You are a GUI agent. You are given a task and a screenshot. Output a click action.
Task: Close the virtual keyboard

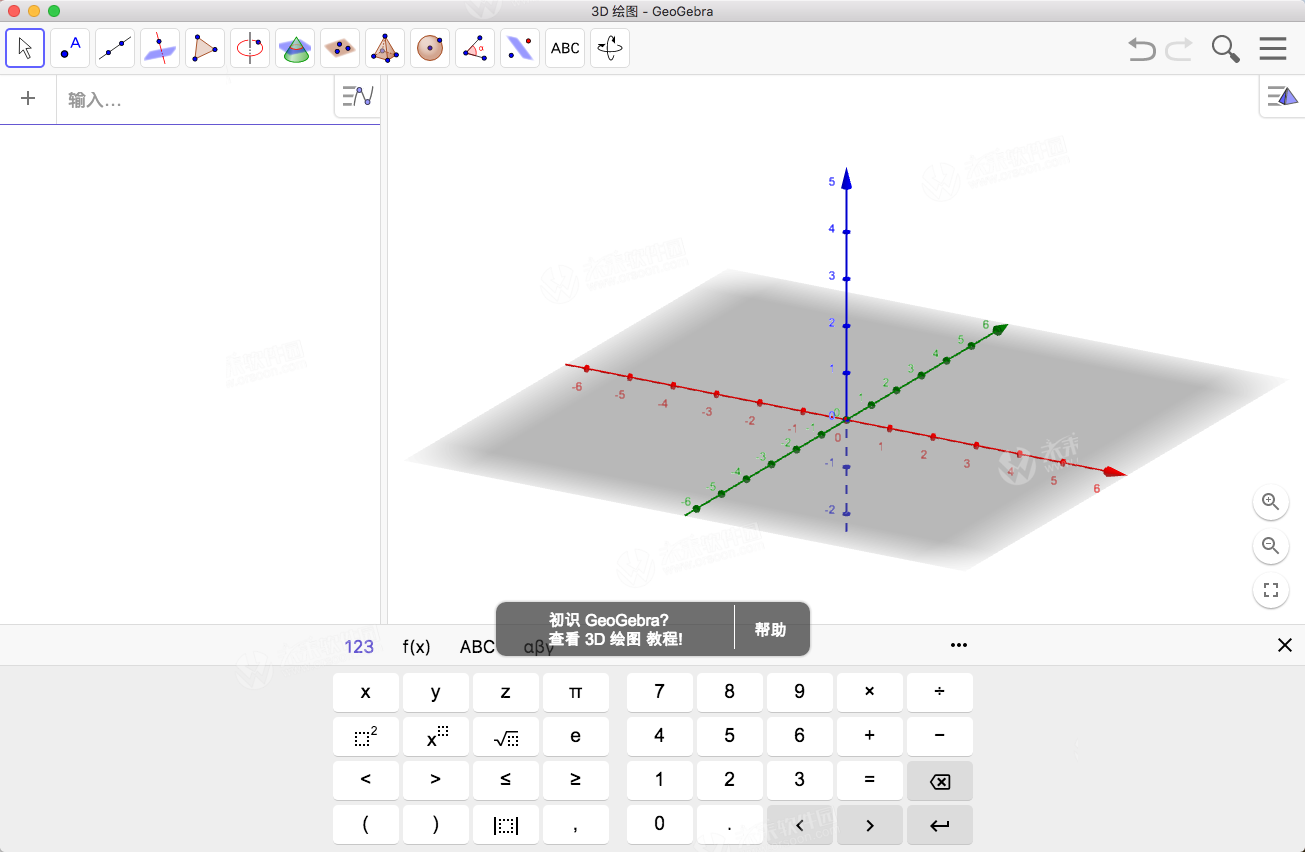coord(1285,646)
